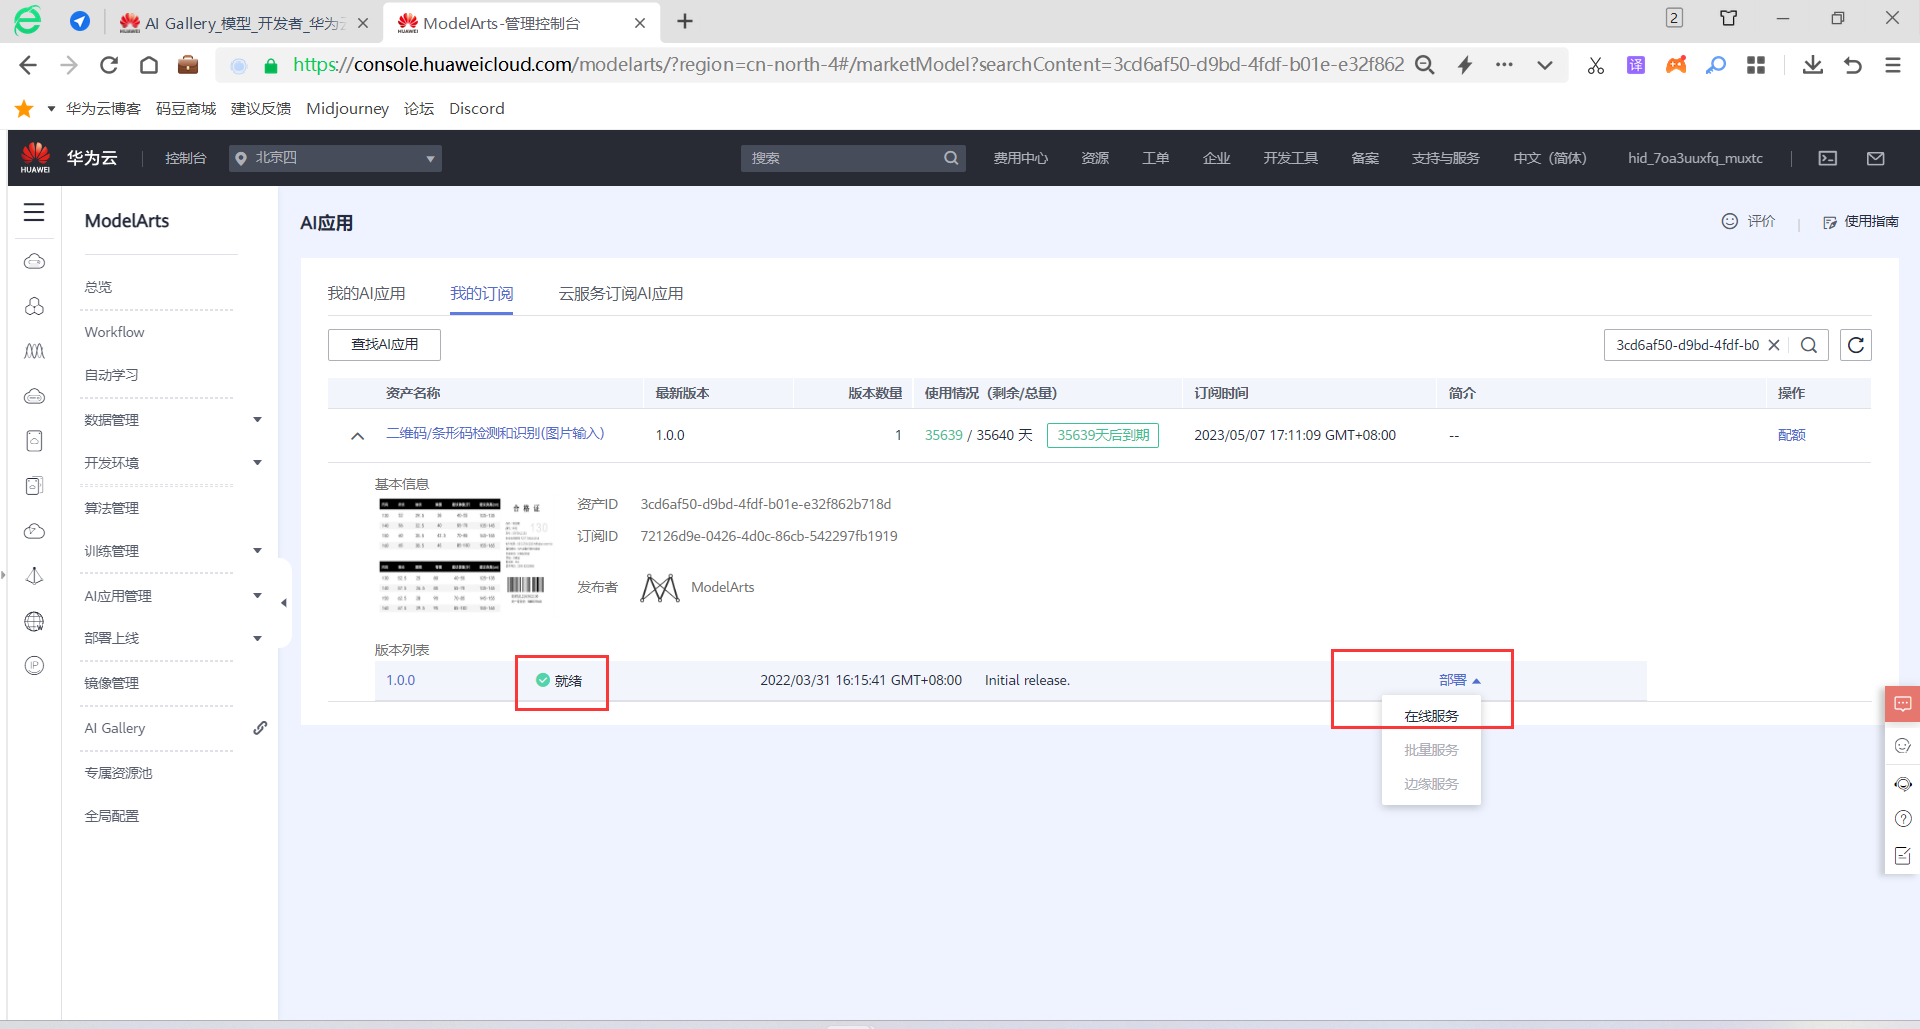Refresh the subscription list
This screenshot has height=1029, width=1920.
[x=1856, y=345]
